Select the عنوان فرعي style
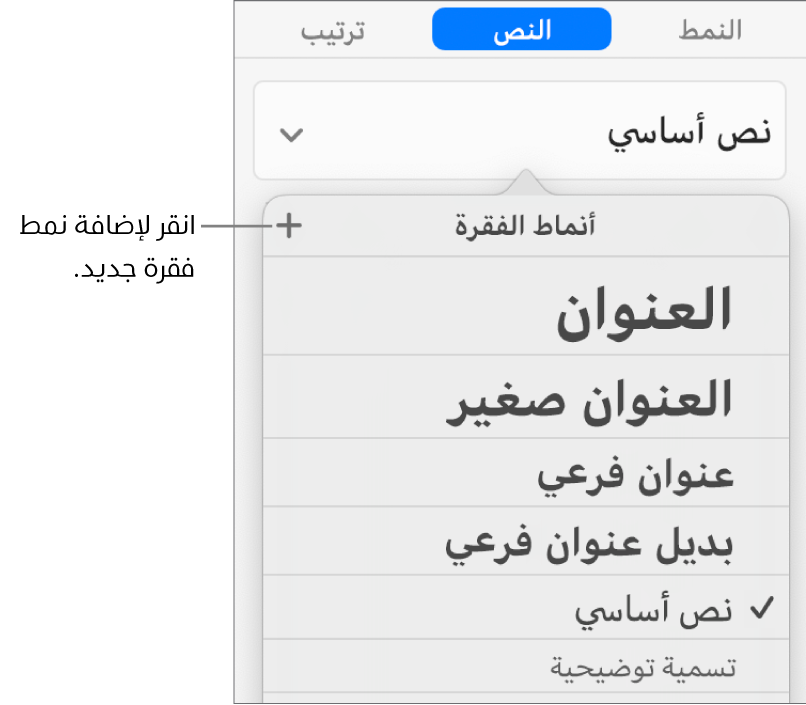806x705 pixels. 636,475
